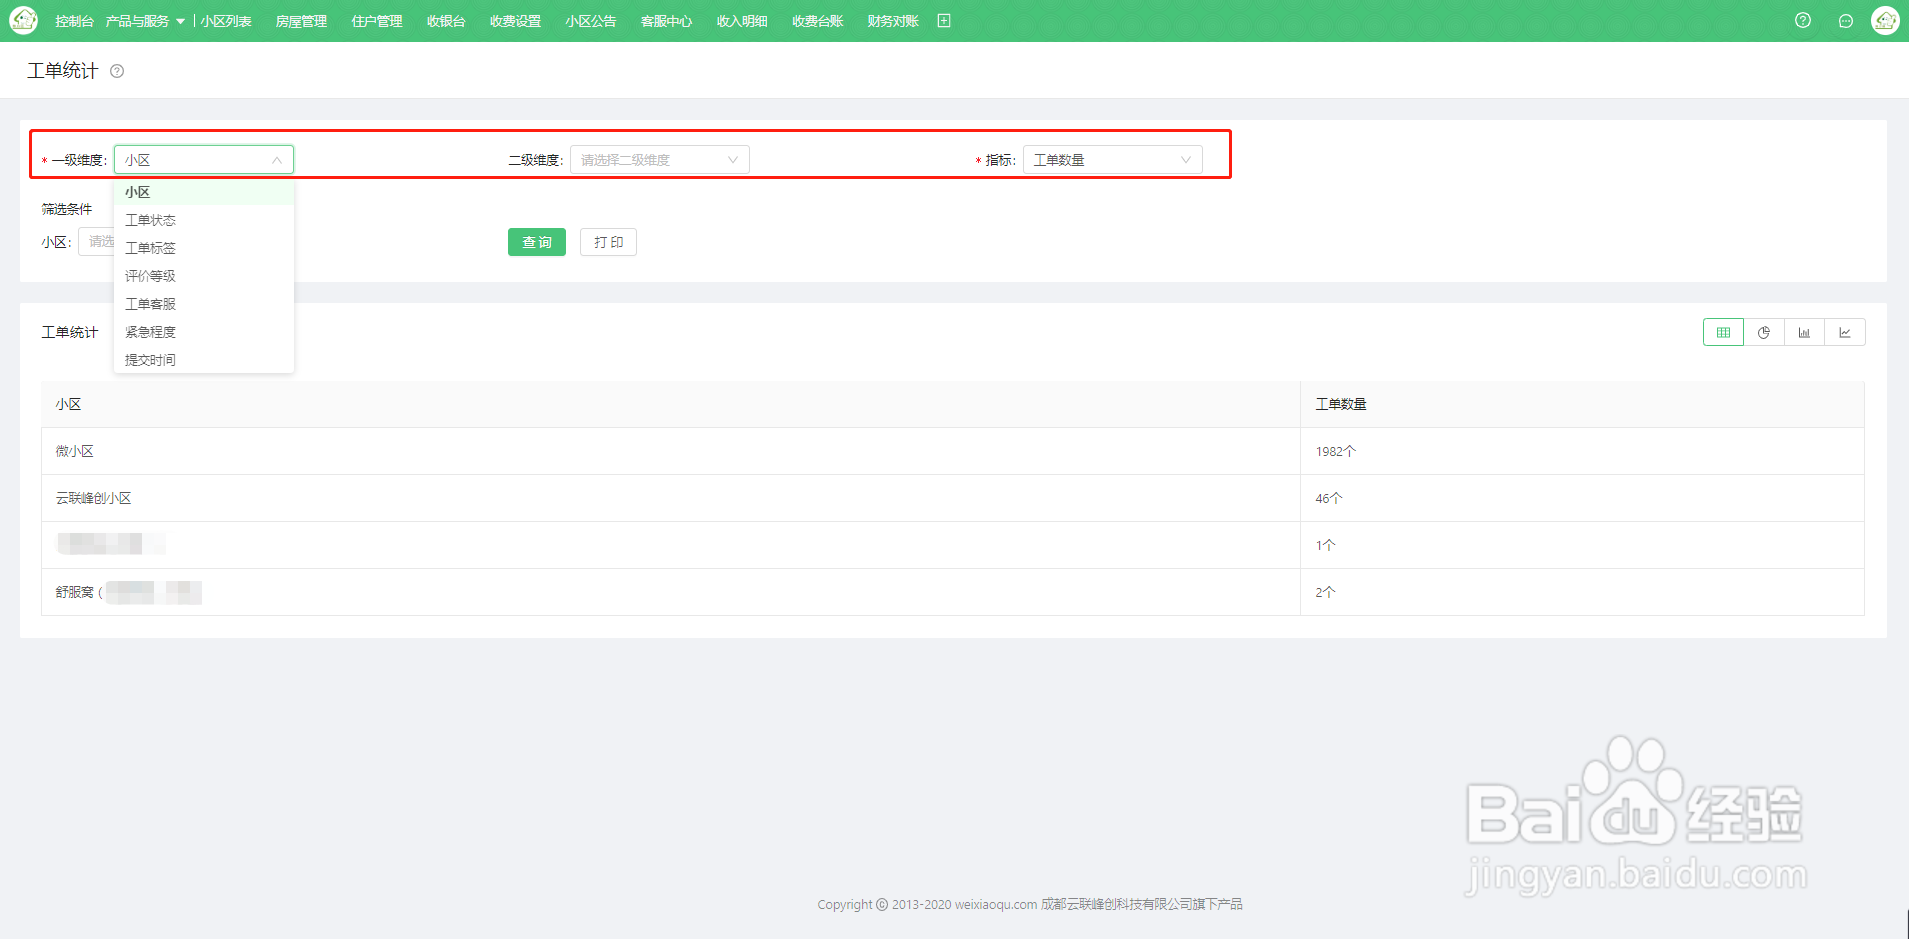The width and height of the screenshot is (1909, 939).
Task: Open the 指标 工单数量 dropdown
Action: (1113, 160)
